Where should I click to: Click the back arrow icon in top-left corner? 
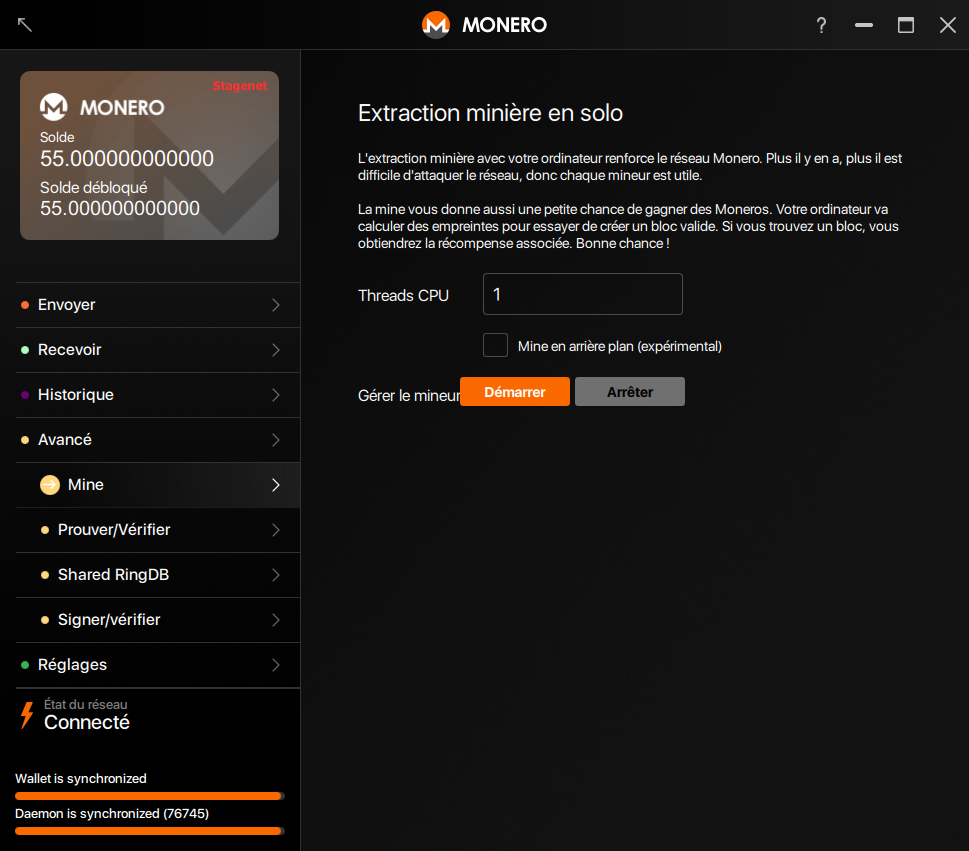(x=25, y=25)
